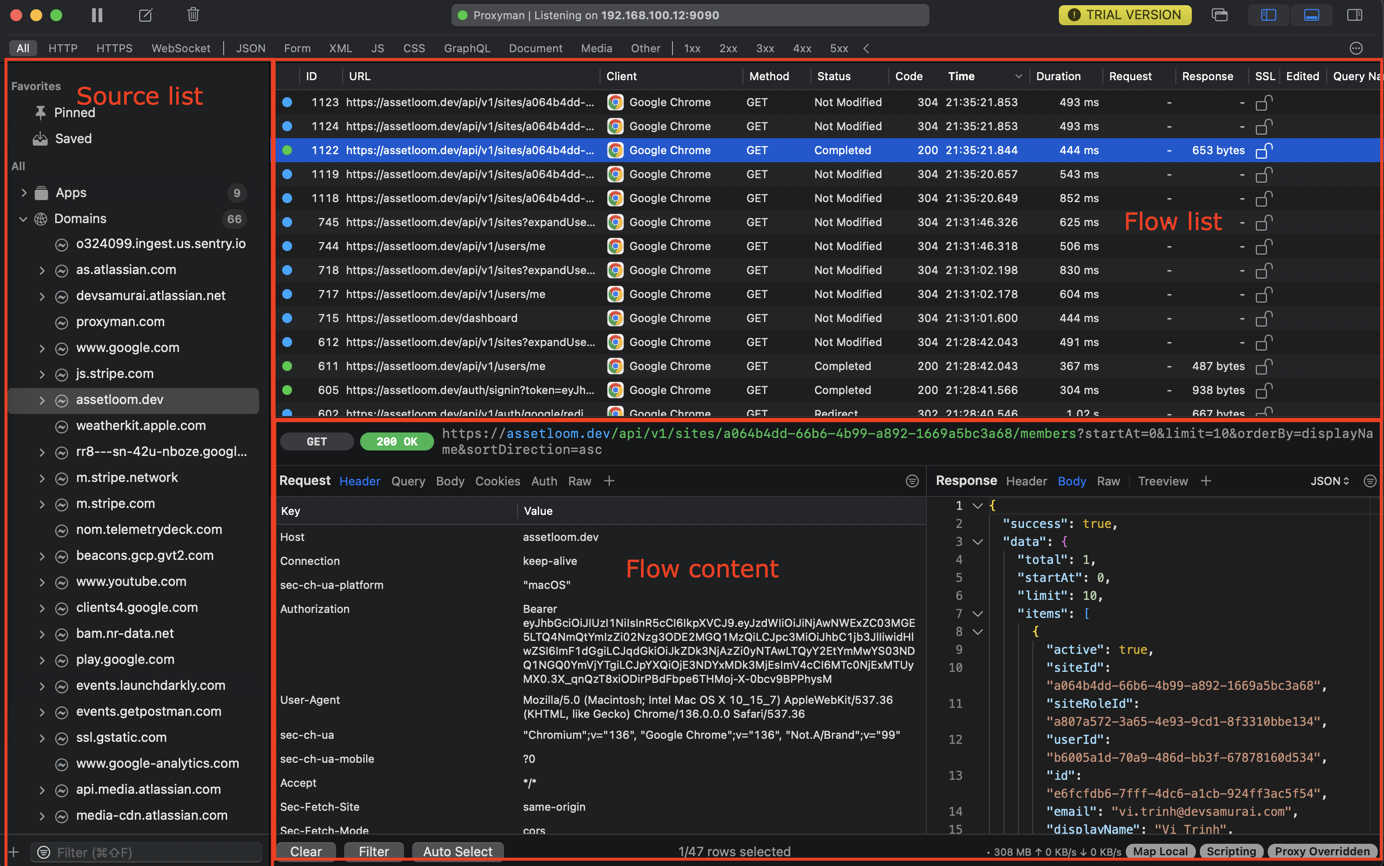
Task: Collapse the data object fold arrow
Action: pos(978,542)
